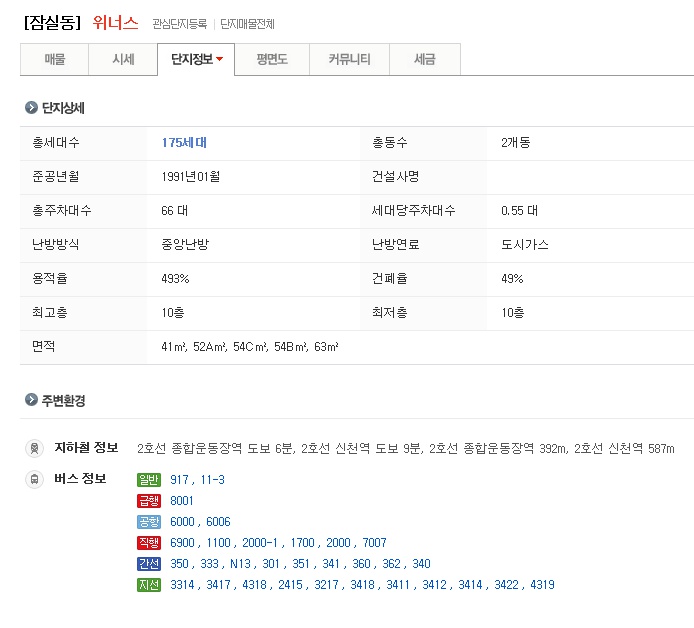Viewport: 694px width, 628px height.
Task: Open bus route 6900
Action: click(182, 543)
